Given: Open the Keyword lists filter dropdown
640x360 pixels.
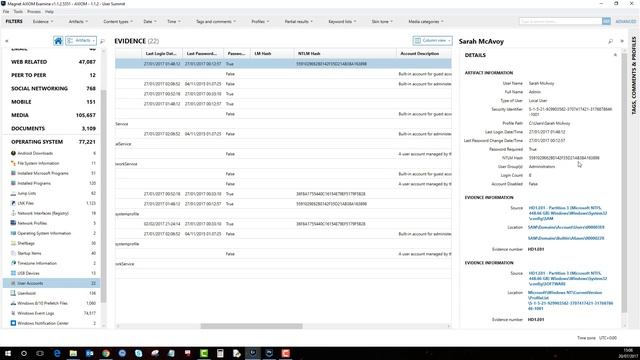Looking at the screenshot, I should (x=342, y=22).
